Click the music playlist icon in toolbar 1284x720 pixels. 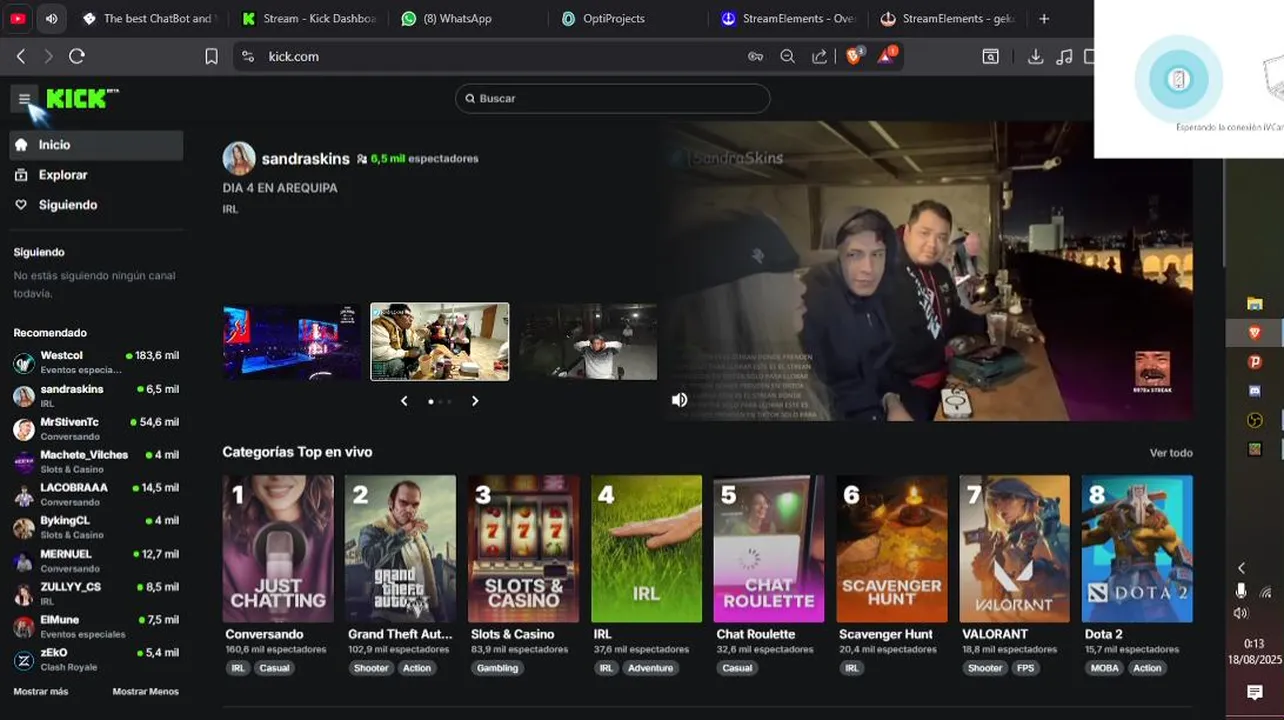point(1064,57)
